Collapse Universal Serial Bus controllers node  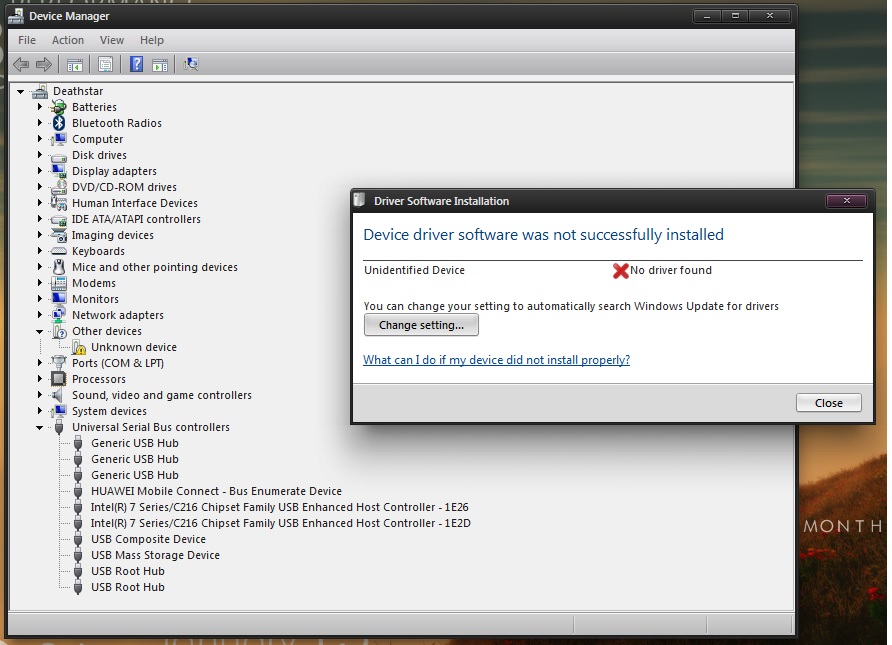click(39, 428)
